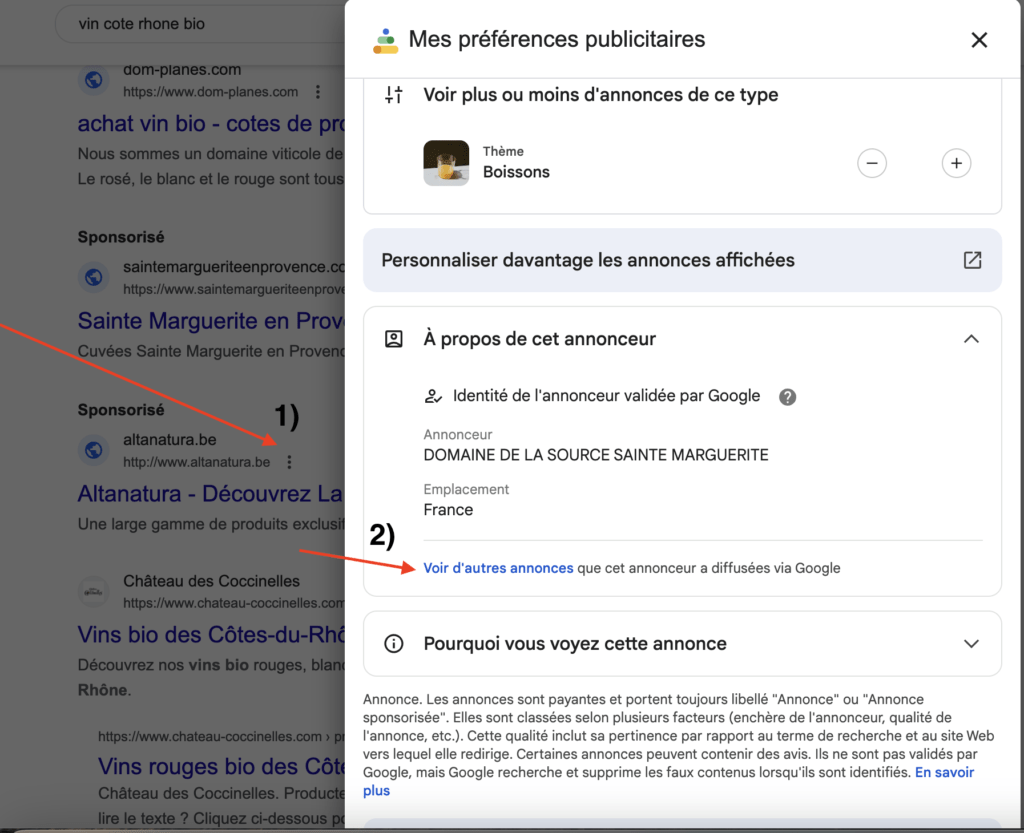Open the three-dot menu beside altanatura.be
The image size is (1024, 833).
[289, 462]
